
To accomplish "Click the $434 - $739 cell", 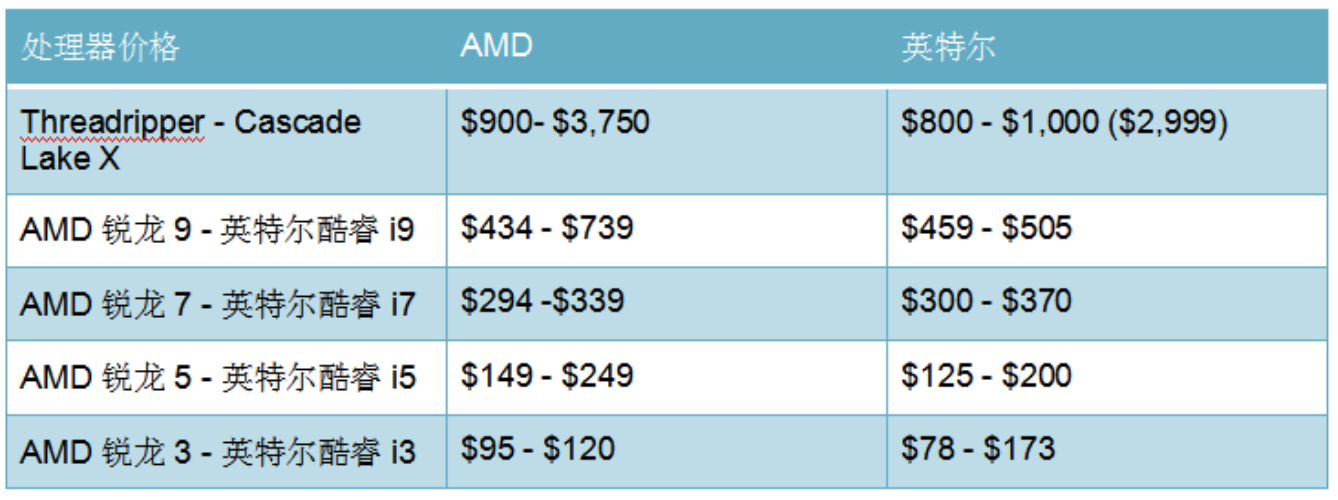I will click(x=666, y=230).
